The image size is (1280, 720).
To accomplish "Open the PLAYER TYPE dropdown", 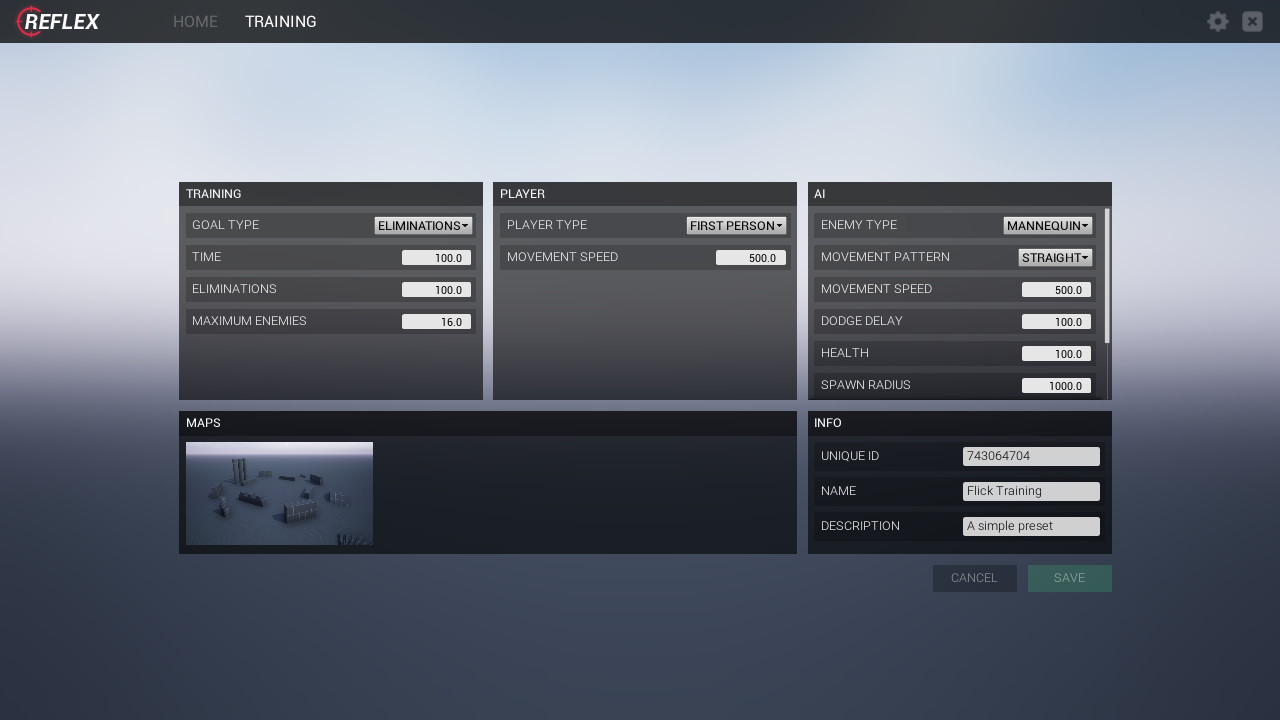I will (x=736, y=225).
